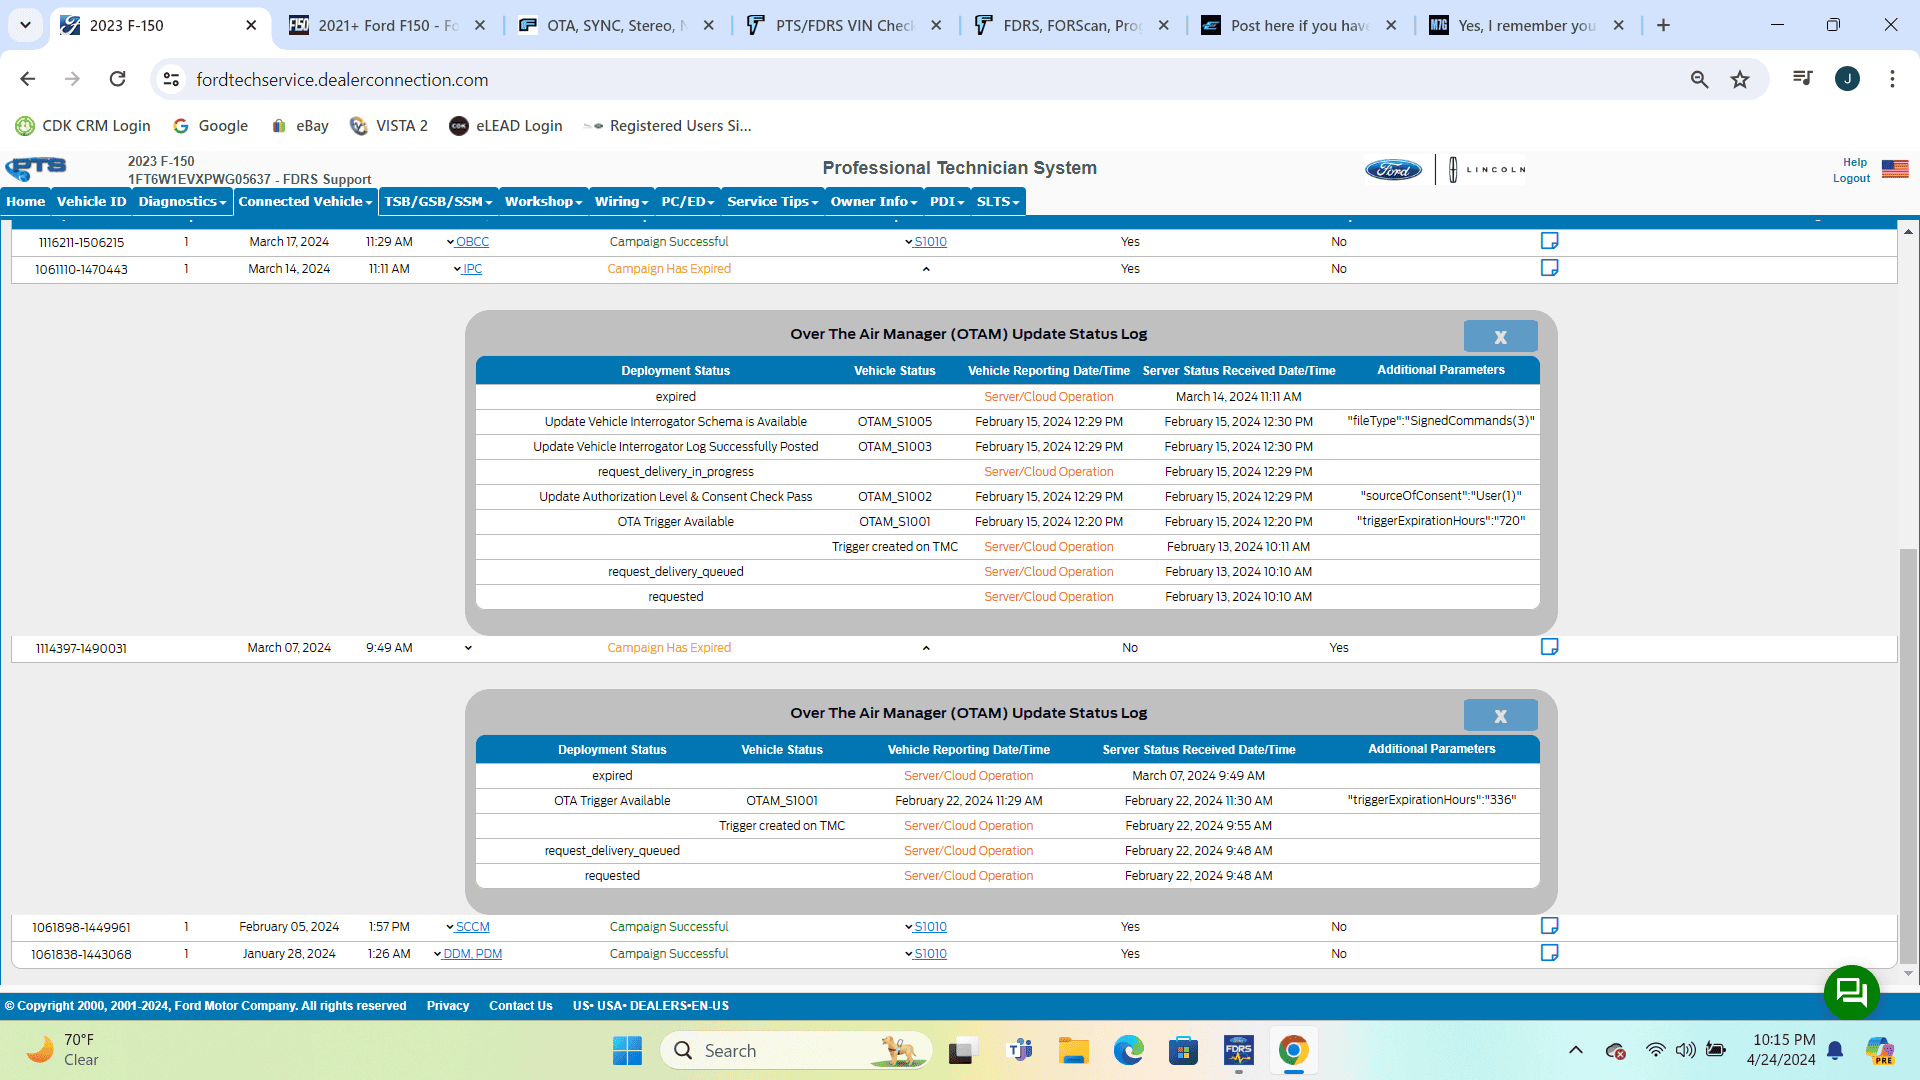Click the OBCC module link
Screen dimensions: 1920x1080
tap(472, 242)
